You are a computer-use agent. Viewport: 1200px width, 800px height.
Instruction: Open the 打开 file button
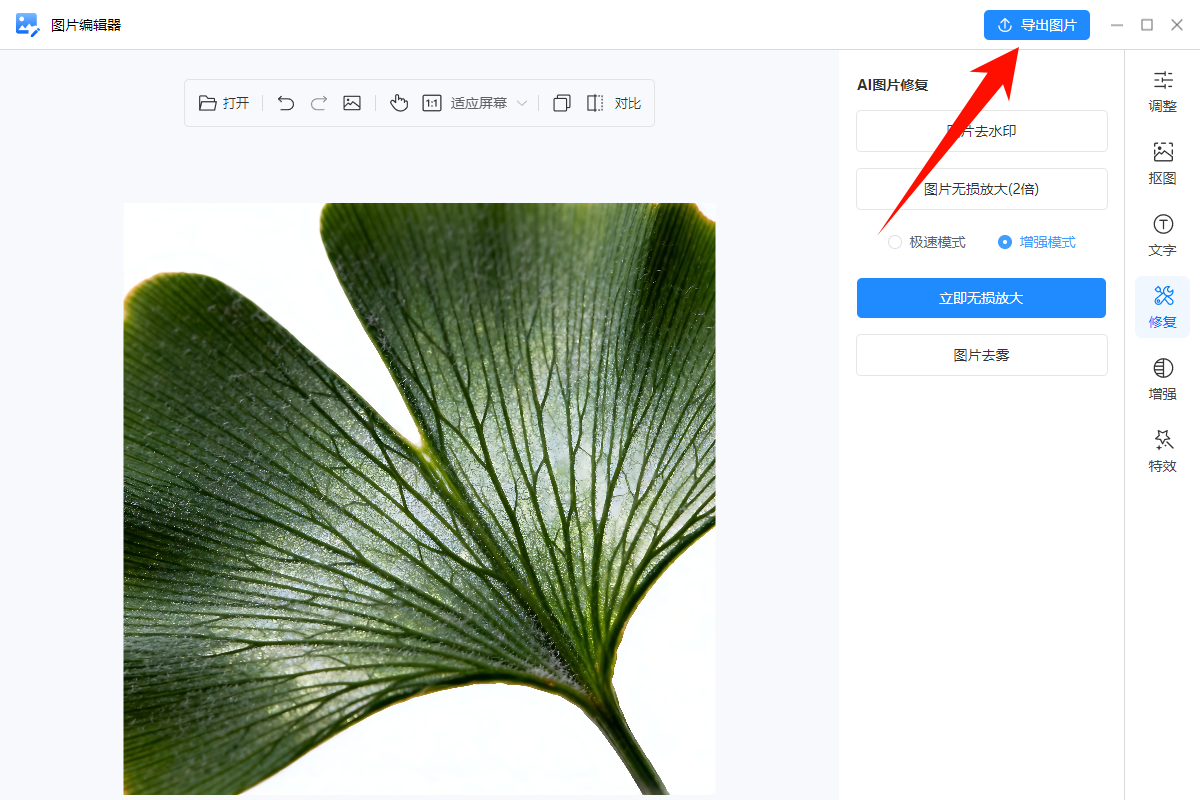[x=224, y=103]
